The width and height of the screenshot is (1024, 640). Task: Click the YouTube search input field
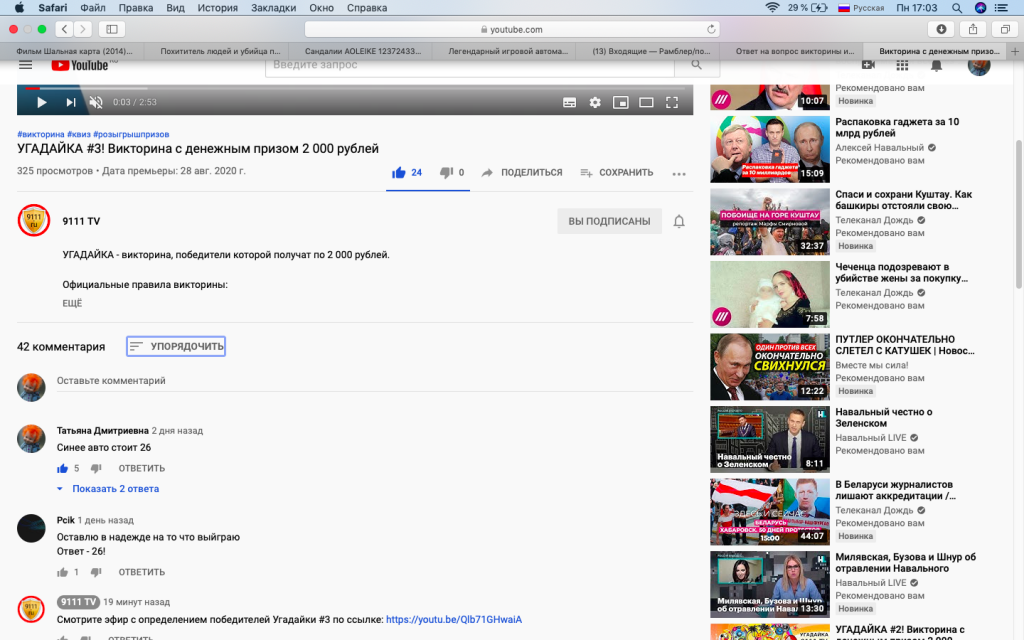[x=470, y=65]
